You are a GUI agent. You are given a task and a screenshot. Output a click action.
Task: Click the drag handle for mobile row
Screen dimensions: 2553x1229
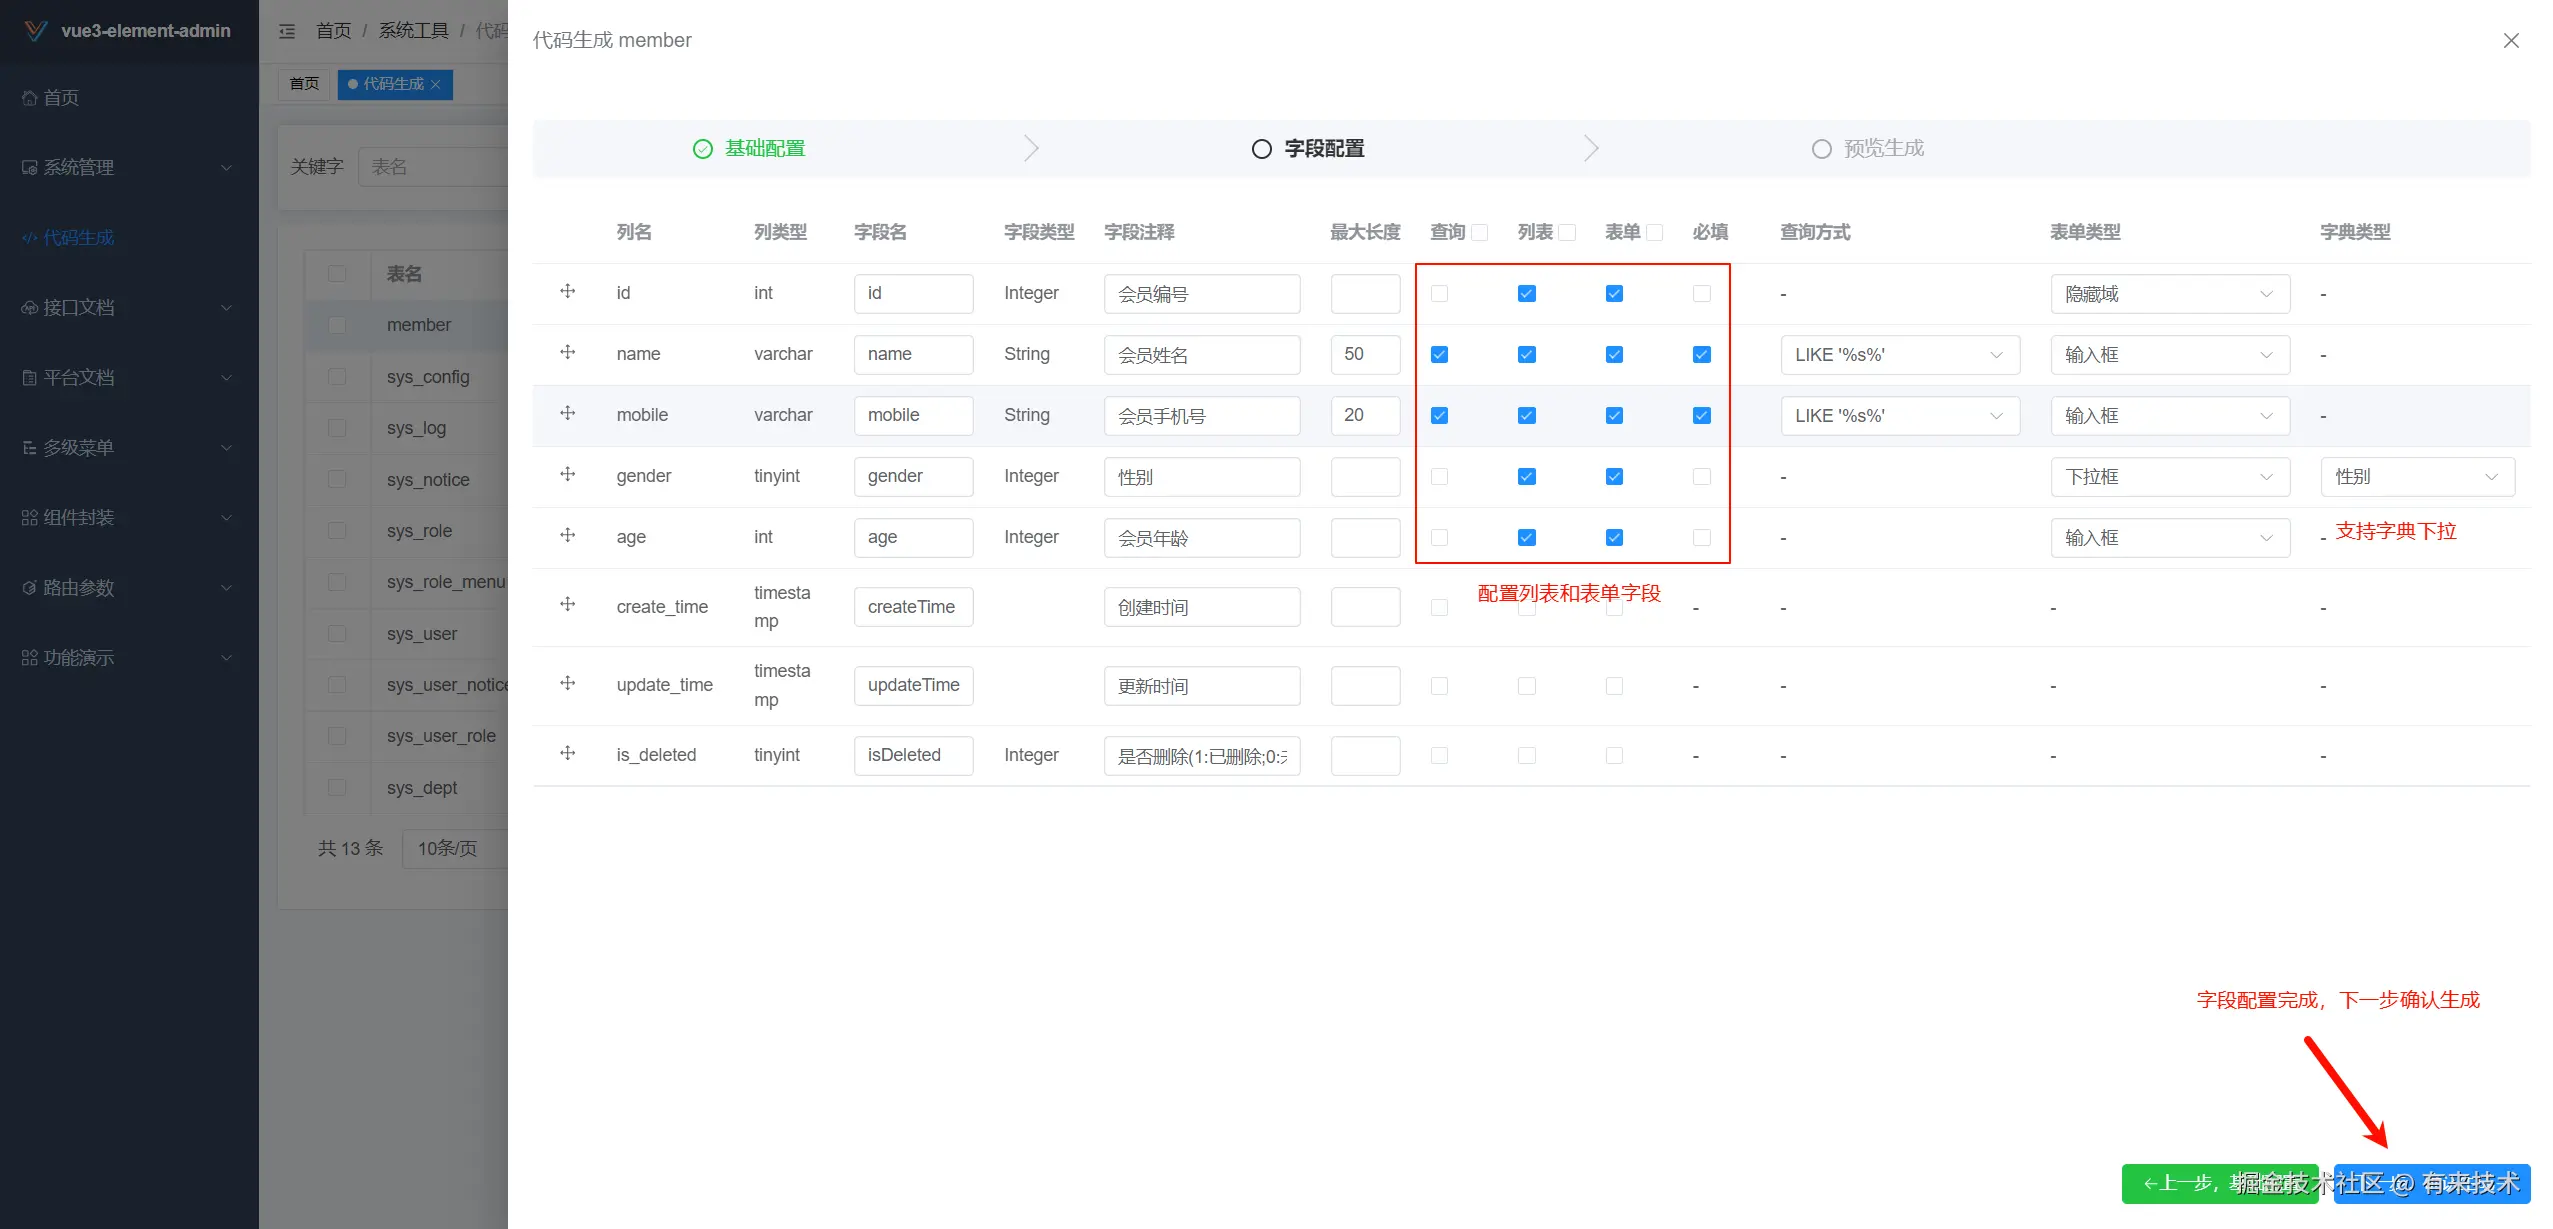[567, 413]
